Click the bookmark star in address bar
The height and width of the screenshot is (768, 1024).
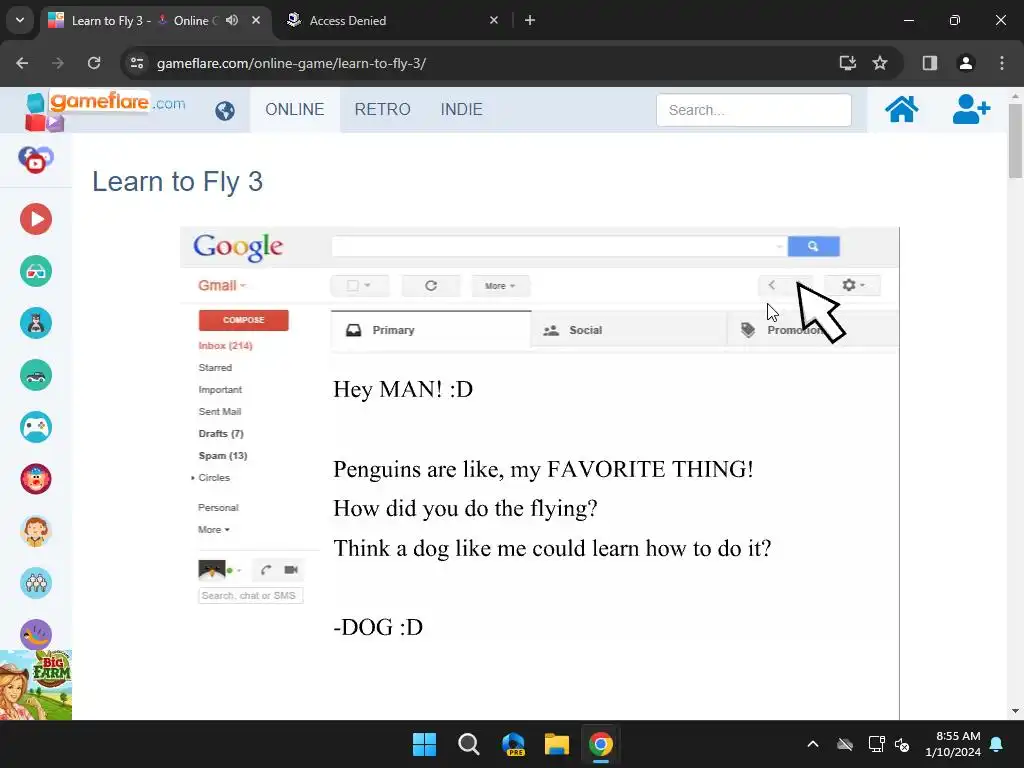(x=880, y=63)
